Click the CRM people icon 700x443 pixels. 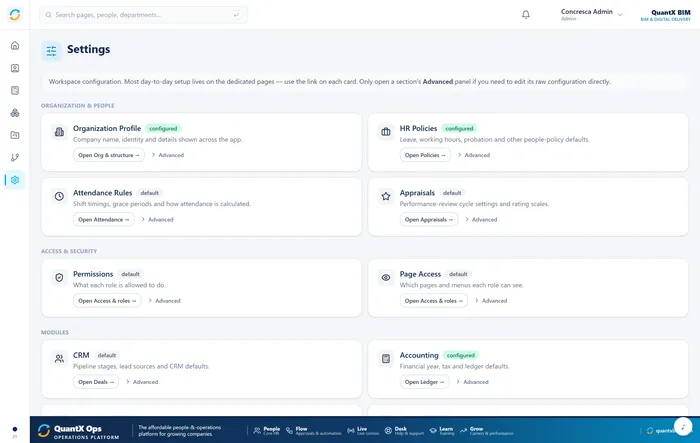(x=59, y=359)
